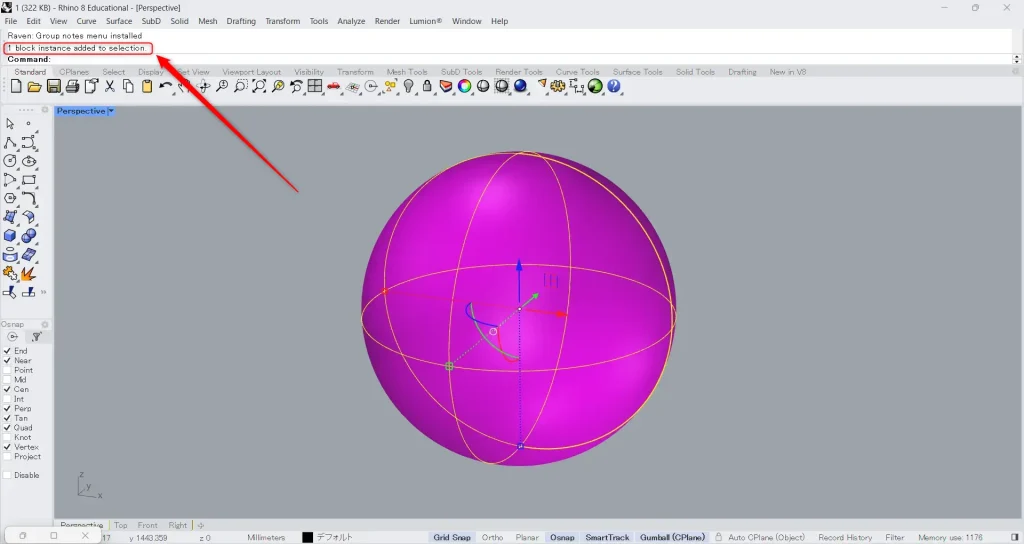Switch to the Mesh Tools tab
Viewport: 1024px width, 544px height.
point(407,72)
